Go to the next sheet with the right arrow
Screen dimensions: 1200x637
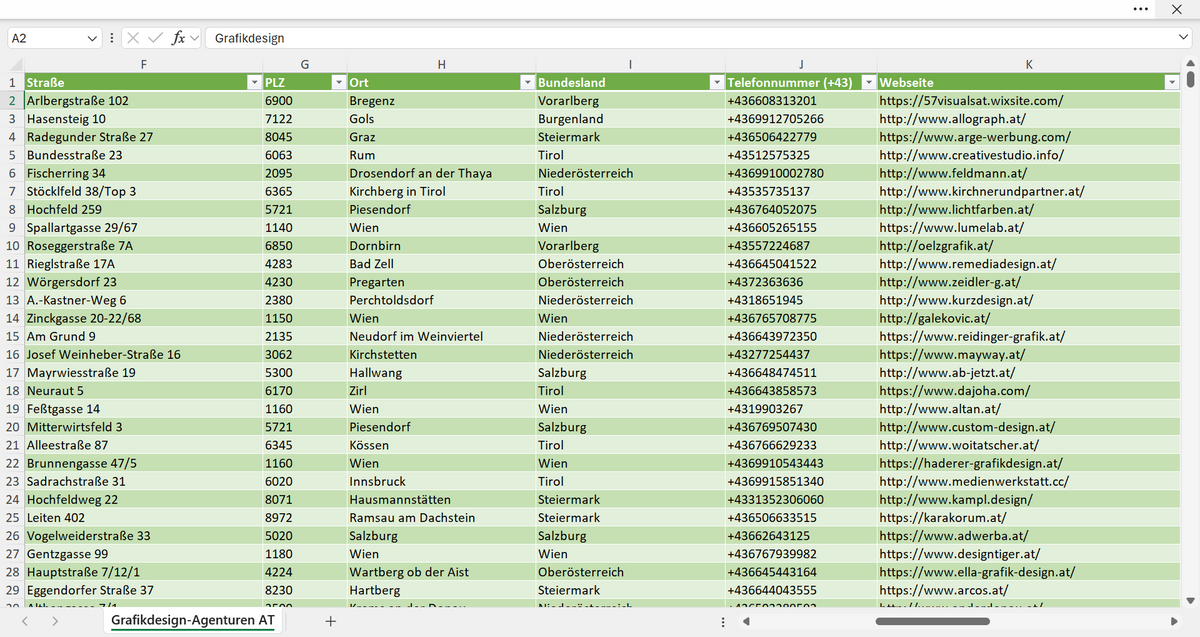(54, 621)
